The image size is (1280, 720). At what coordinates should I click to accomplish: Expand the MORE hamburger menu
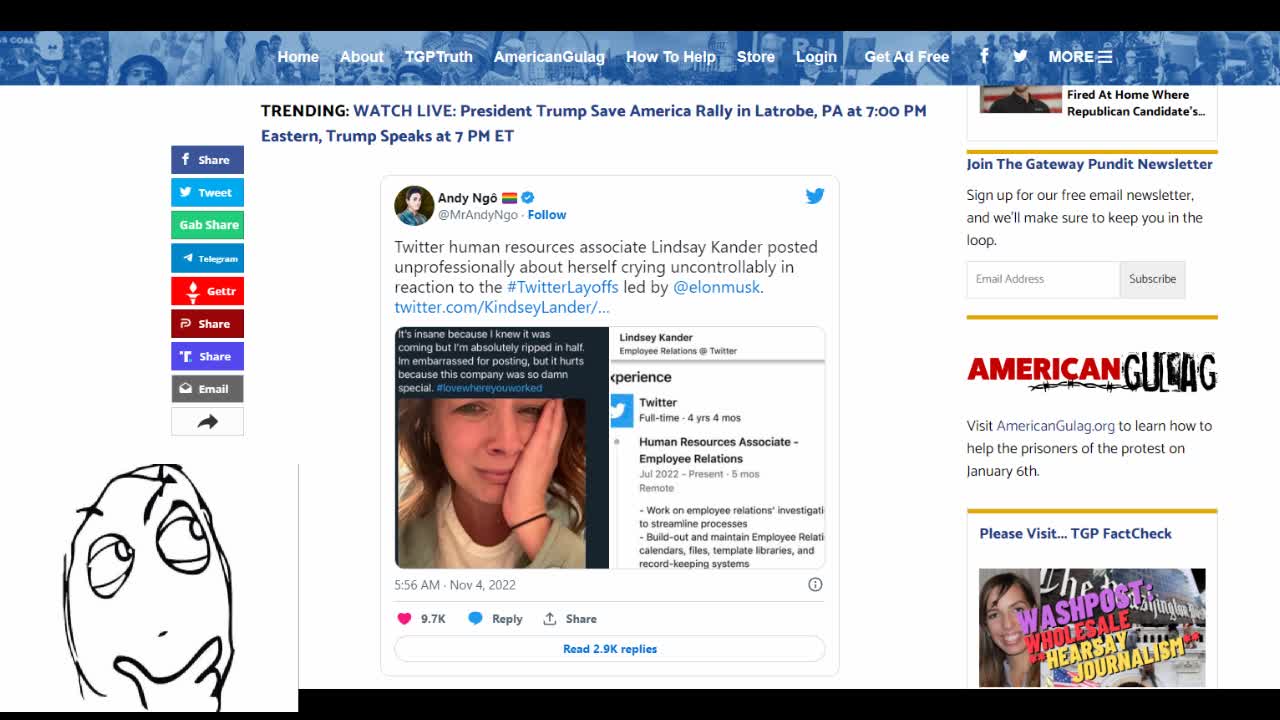coord(1080,57)
